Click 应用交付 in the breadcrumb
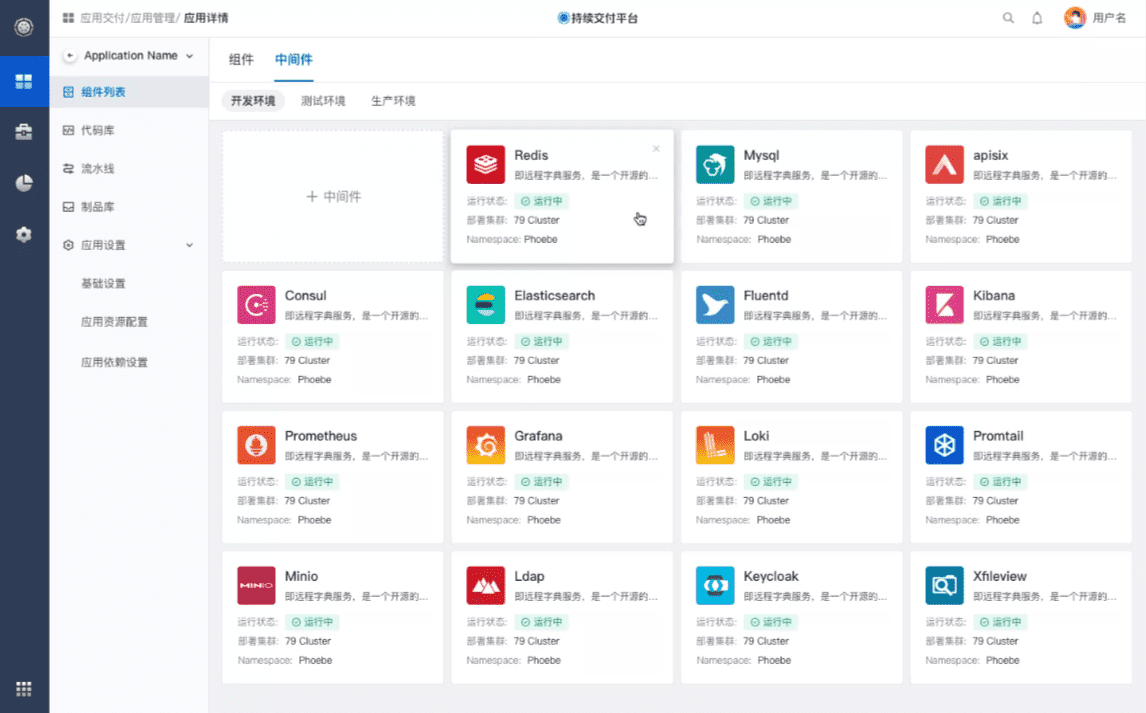 [x=102, y=18]
